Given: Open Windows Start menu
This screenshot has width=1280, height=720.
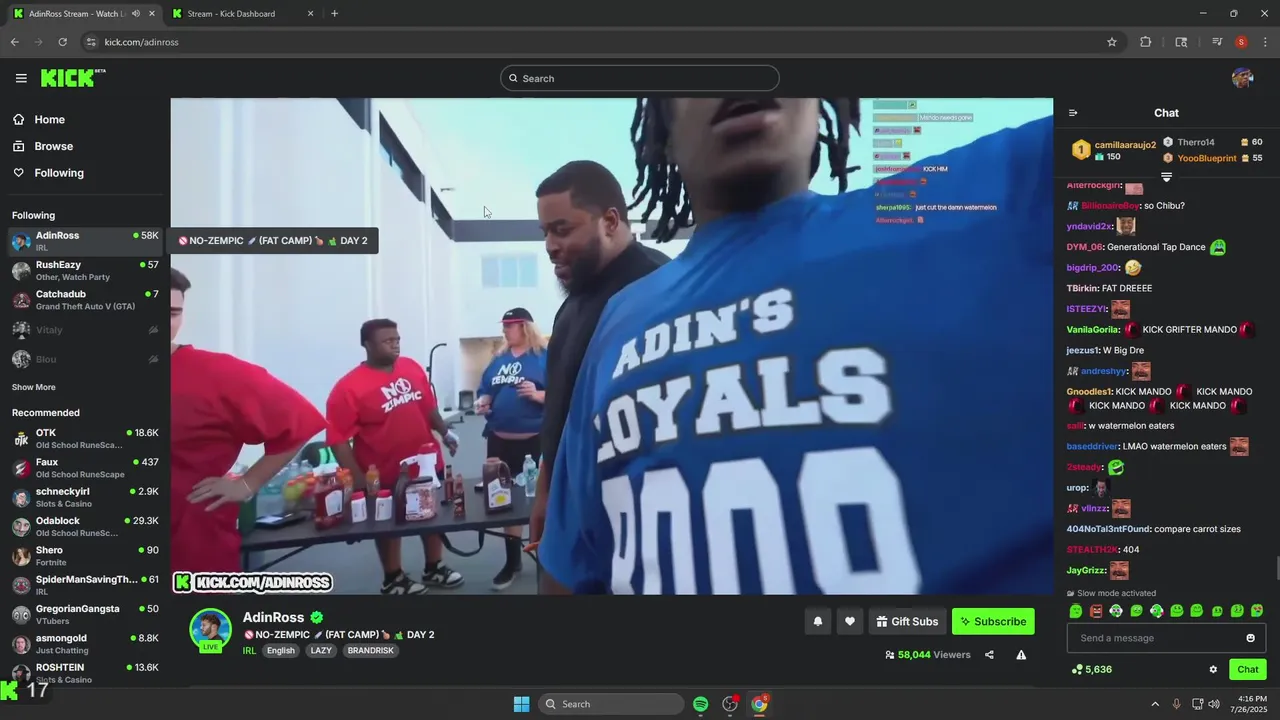Looking at the screenshot, I should tap(521, 704).
